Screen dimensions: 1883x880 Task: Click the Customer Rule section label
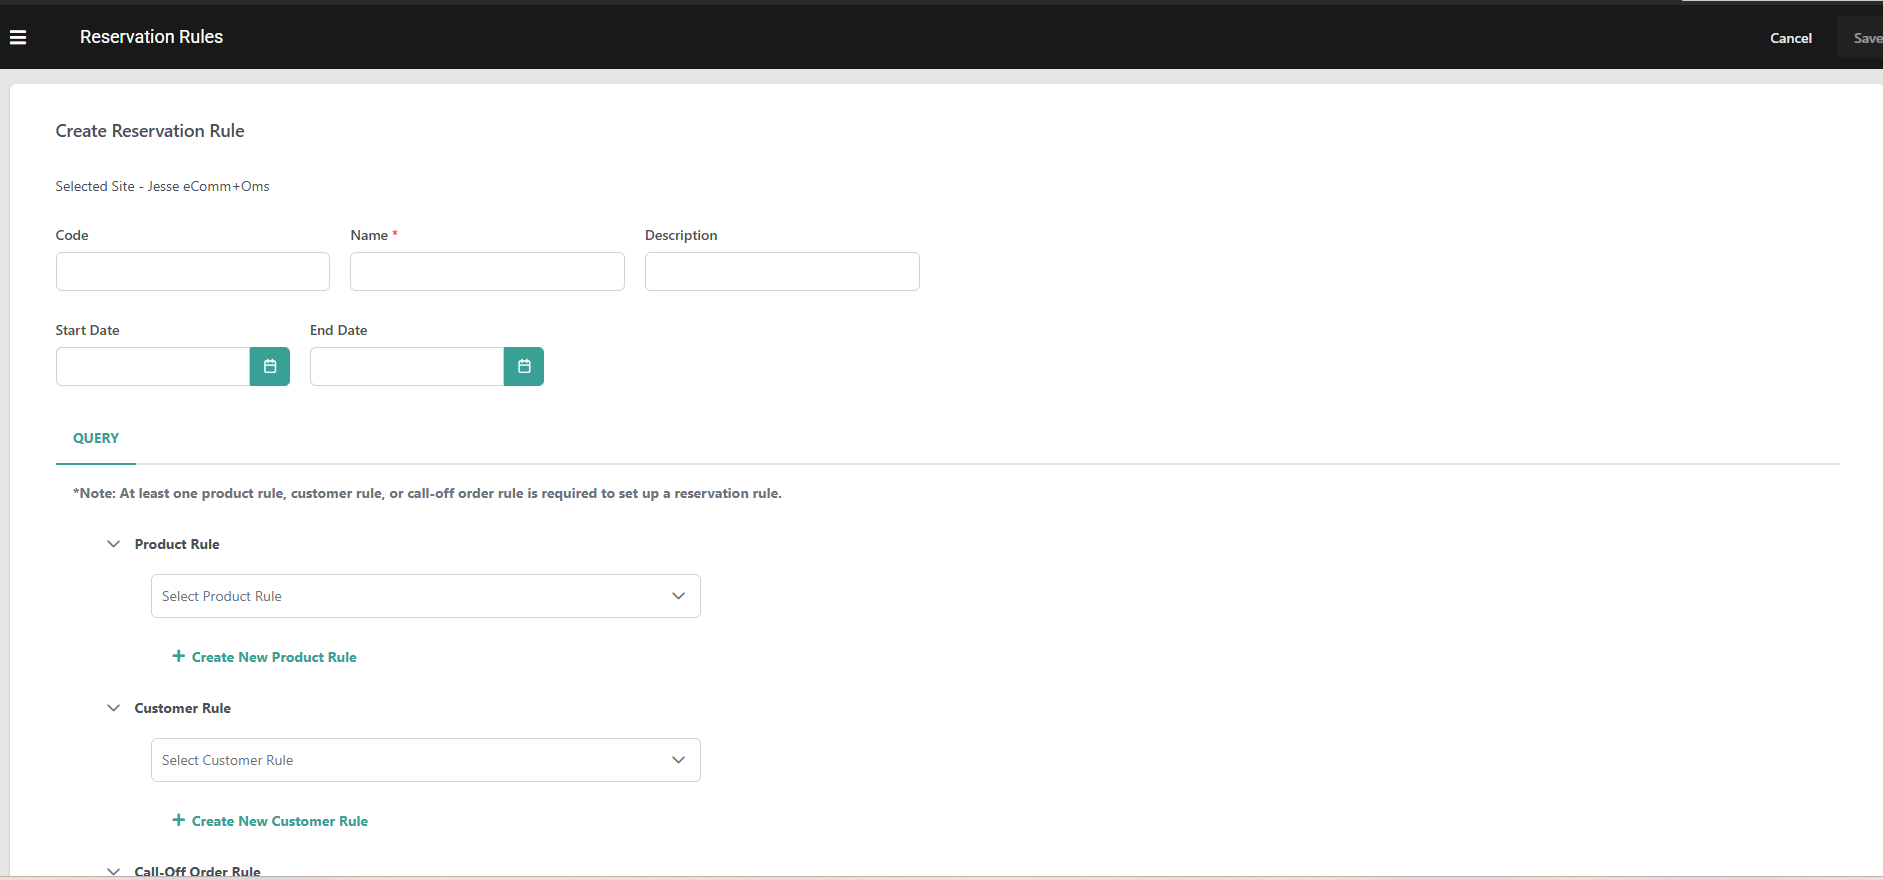coord(183,708)
